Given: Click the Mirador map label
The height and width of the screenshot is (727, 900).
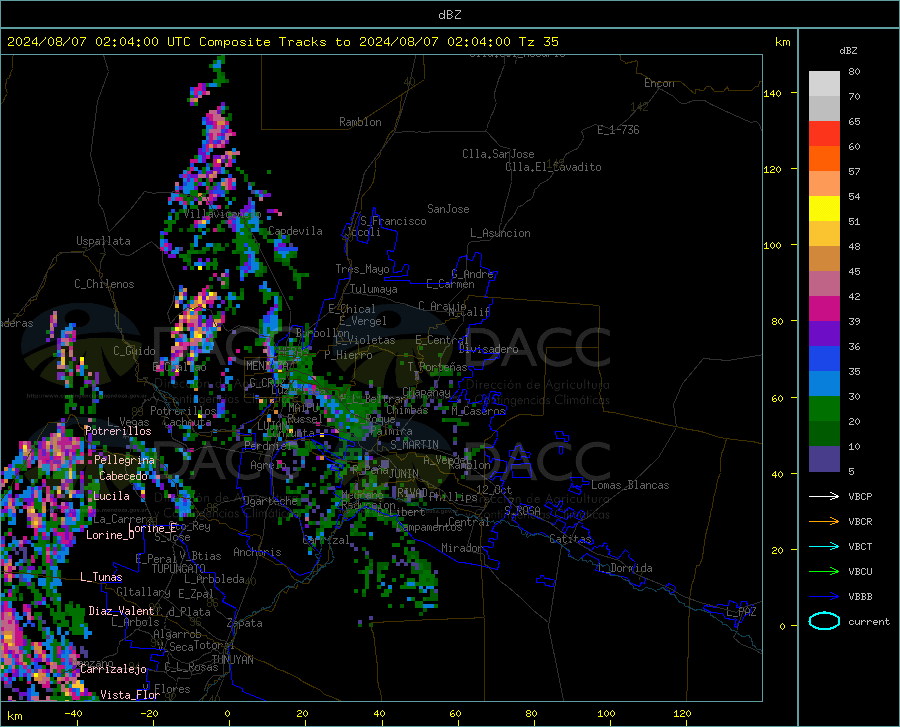Looking at the screenshot, I should 462,548.
